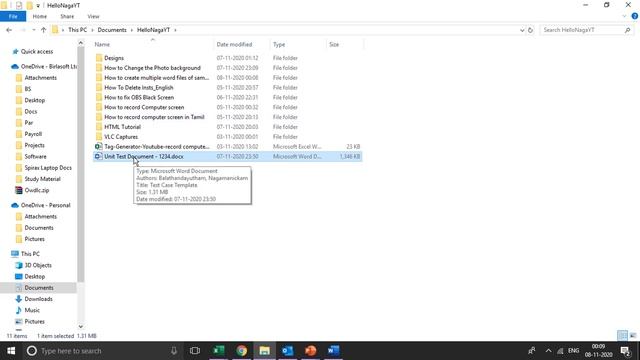Open PowerPoint from the taskbar

click(310, 351)
